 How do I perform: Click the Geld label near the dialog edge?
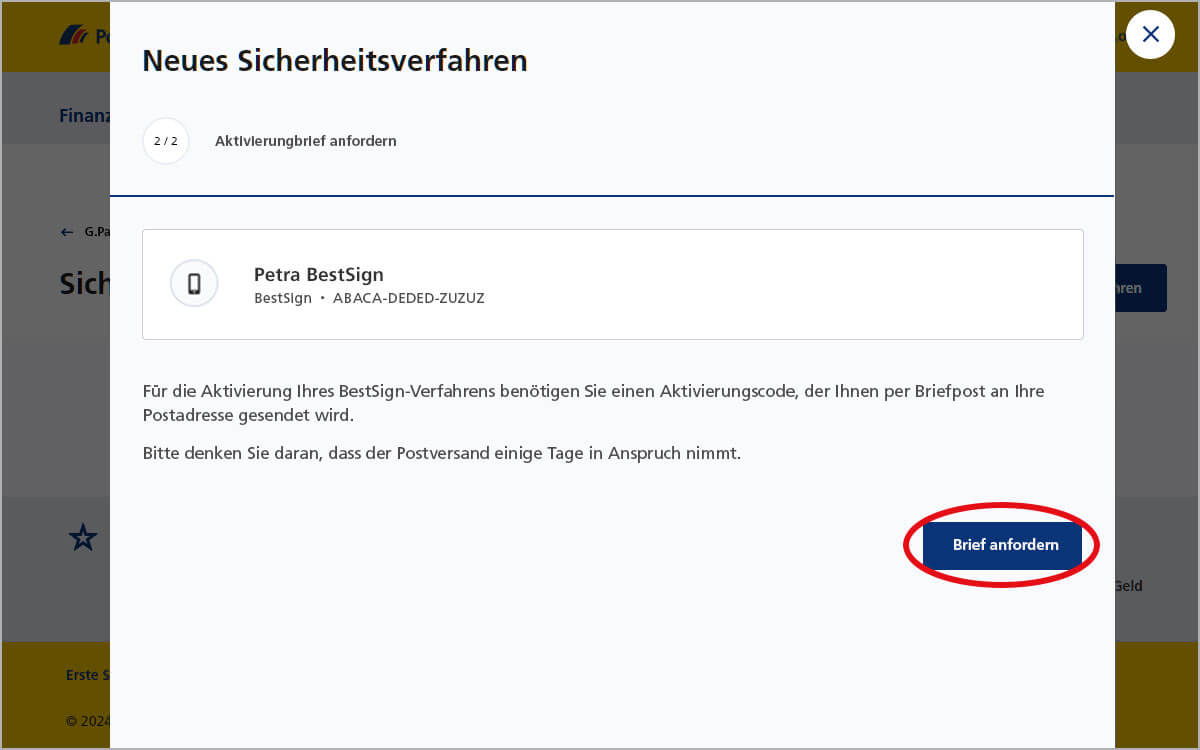click(x=1128, y=586)
